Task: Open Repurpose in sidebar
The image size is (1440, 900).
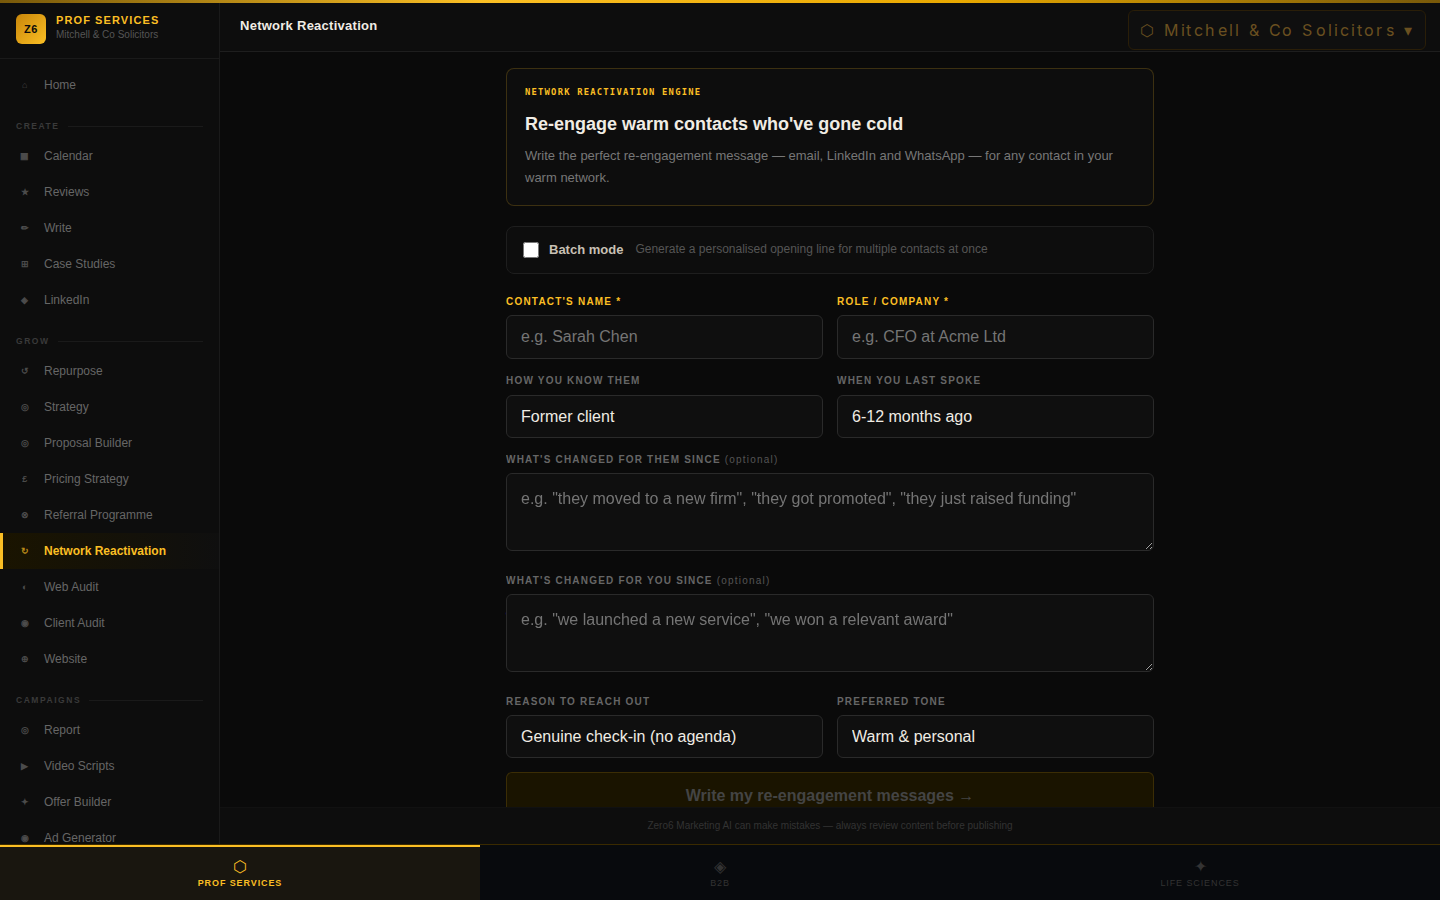Action: tap(110, 371)
